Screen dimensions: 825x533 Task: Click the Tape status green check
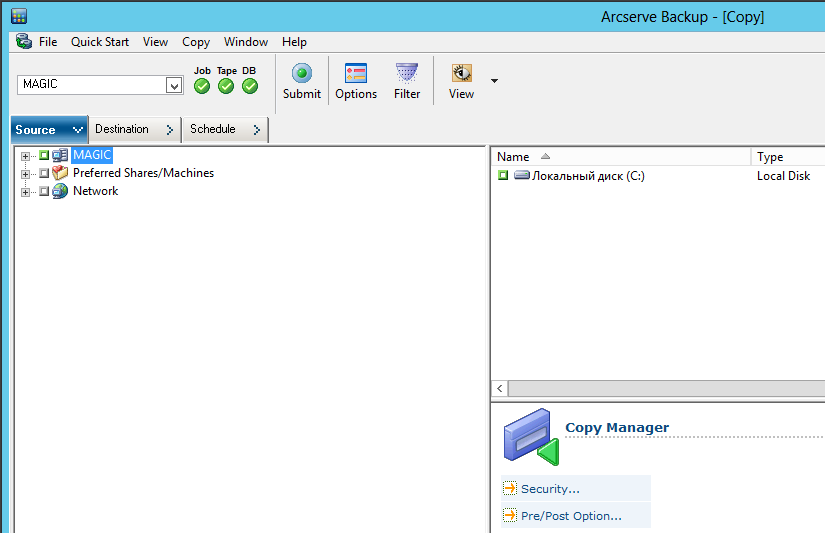click(x=226, y=86)
